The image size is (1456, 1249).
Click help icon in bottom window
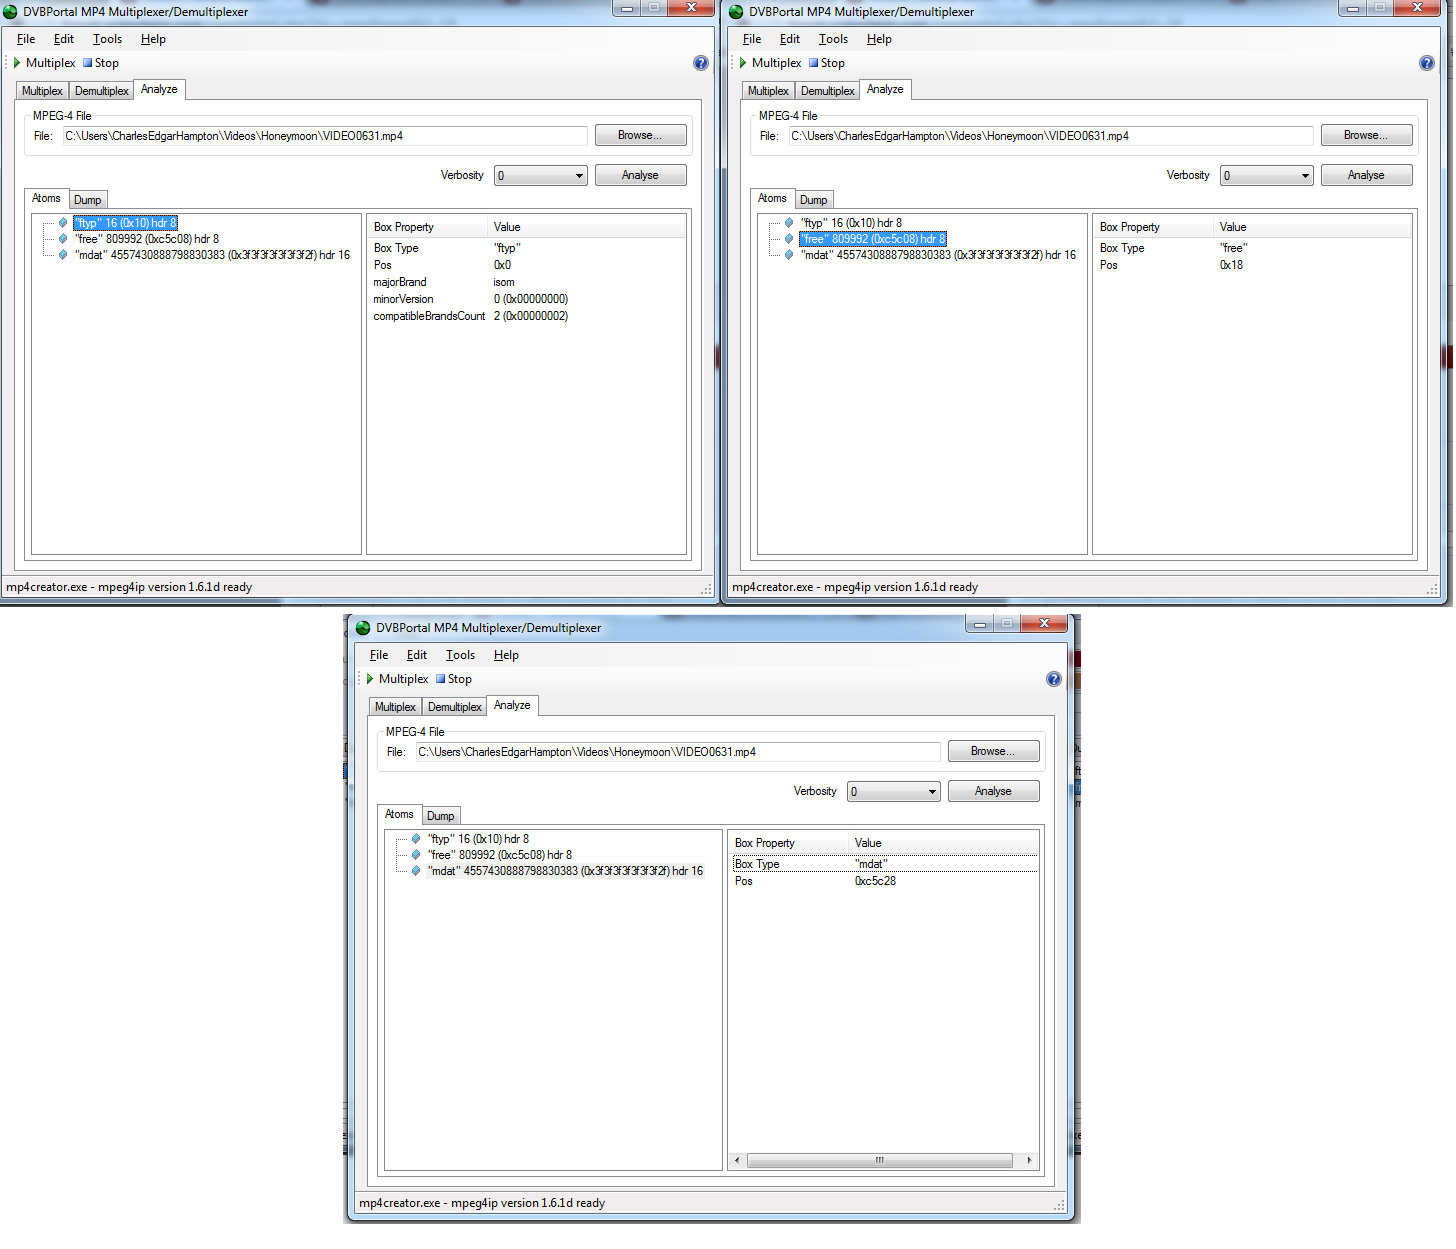(x=1054, y=679)
